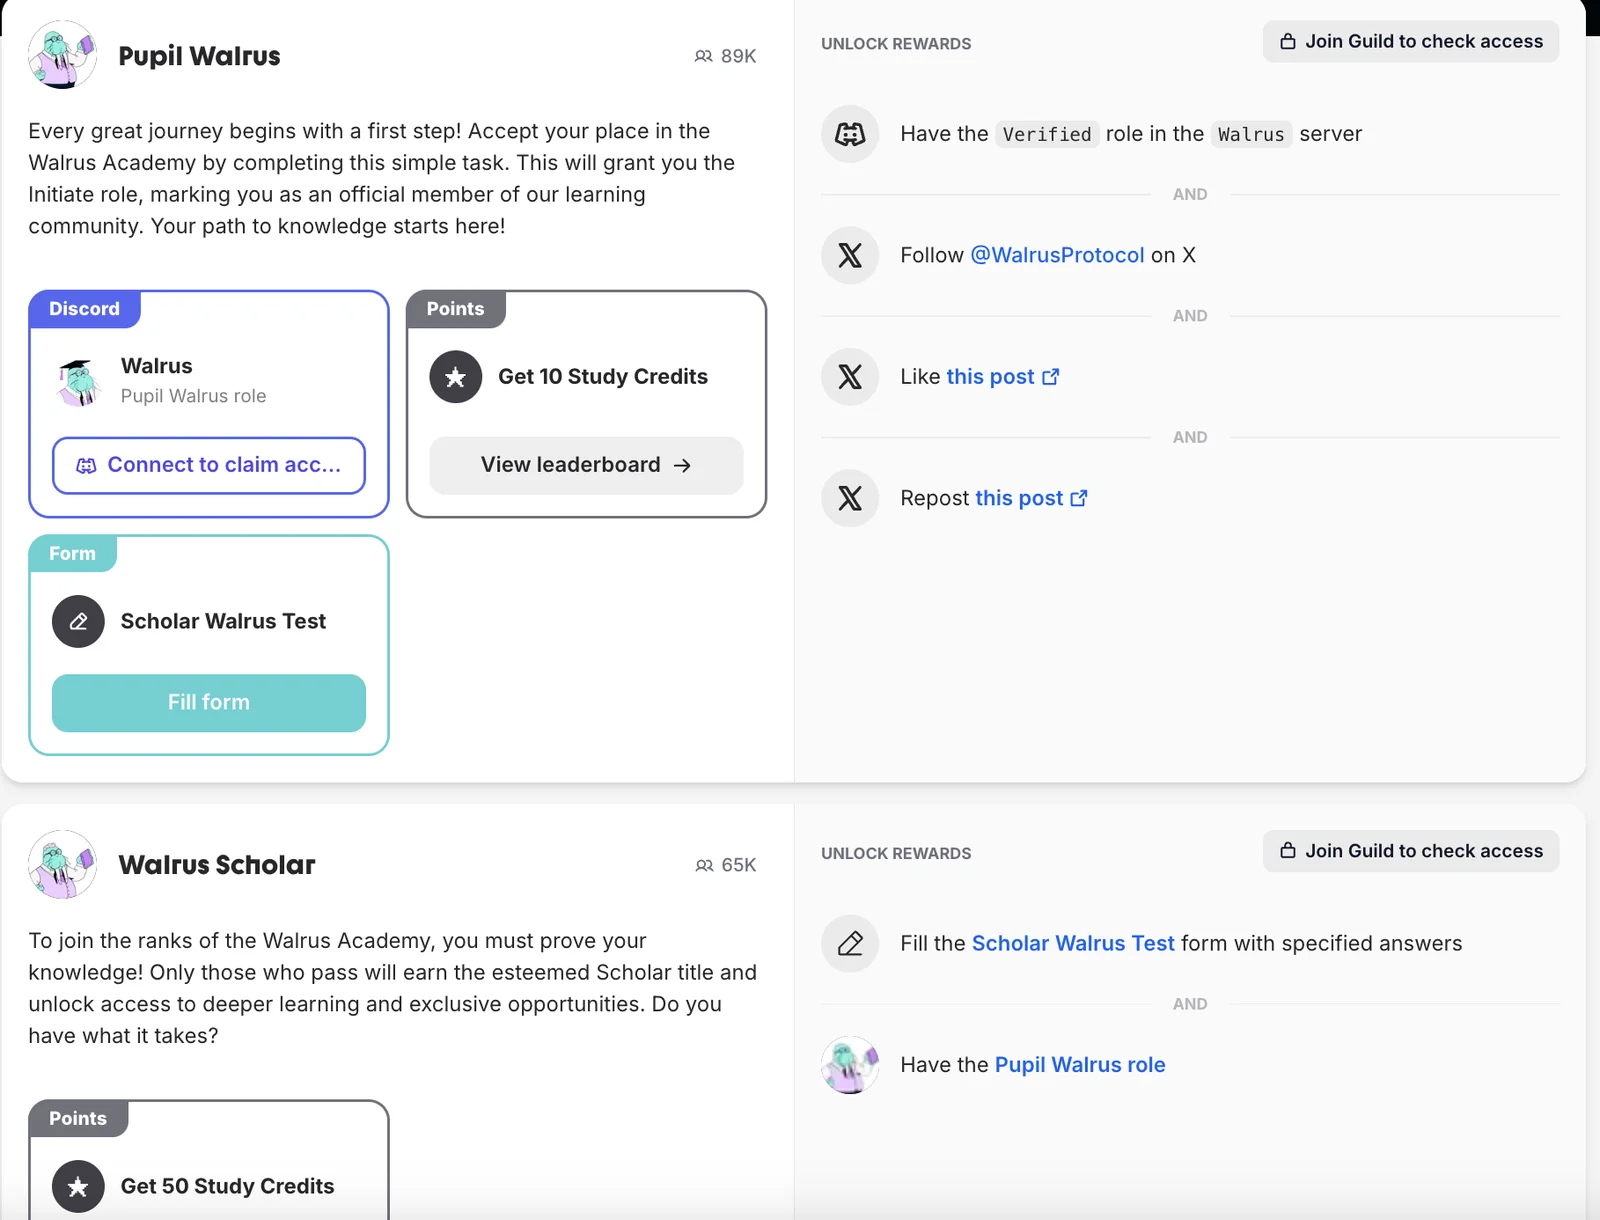
Task: Click the Form card label
Action: pyautogui.click(x=73, y=554)
